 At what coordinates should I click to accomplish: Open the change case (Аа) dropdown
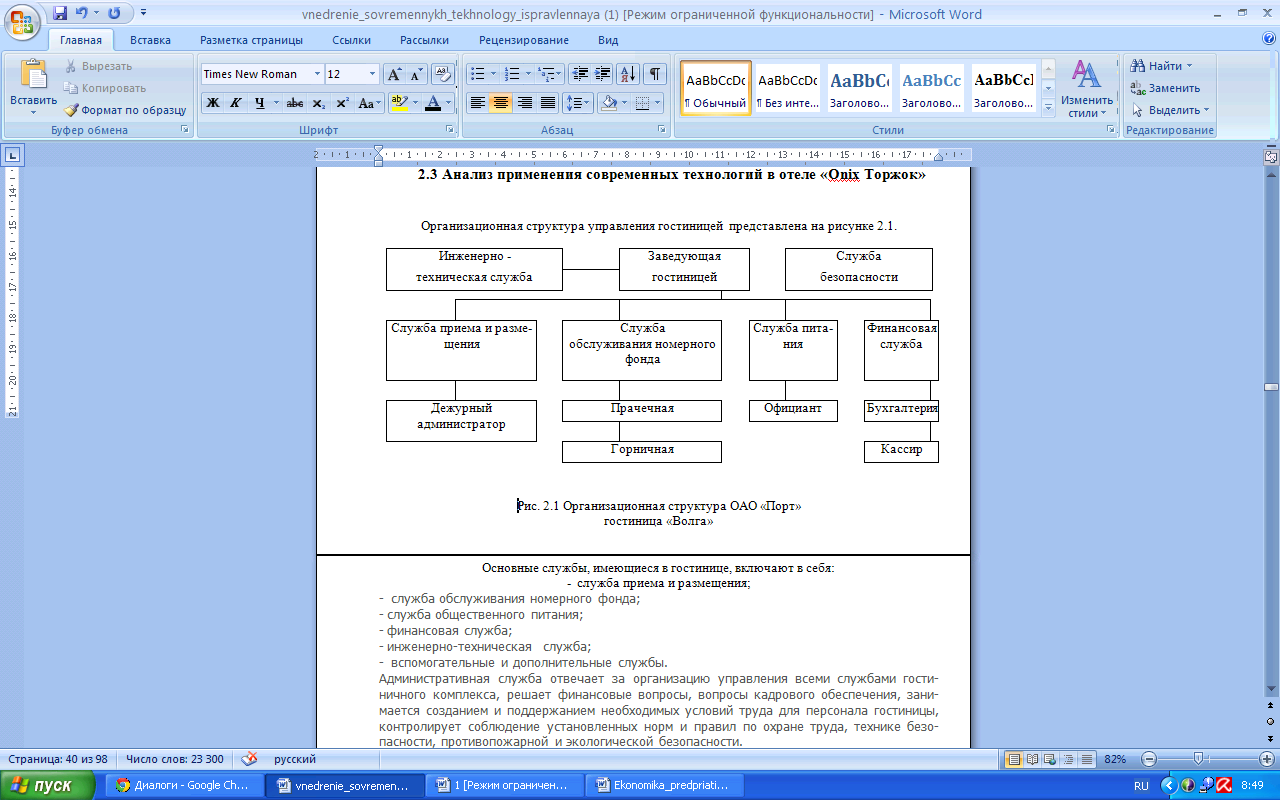[370, 102]
